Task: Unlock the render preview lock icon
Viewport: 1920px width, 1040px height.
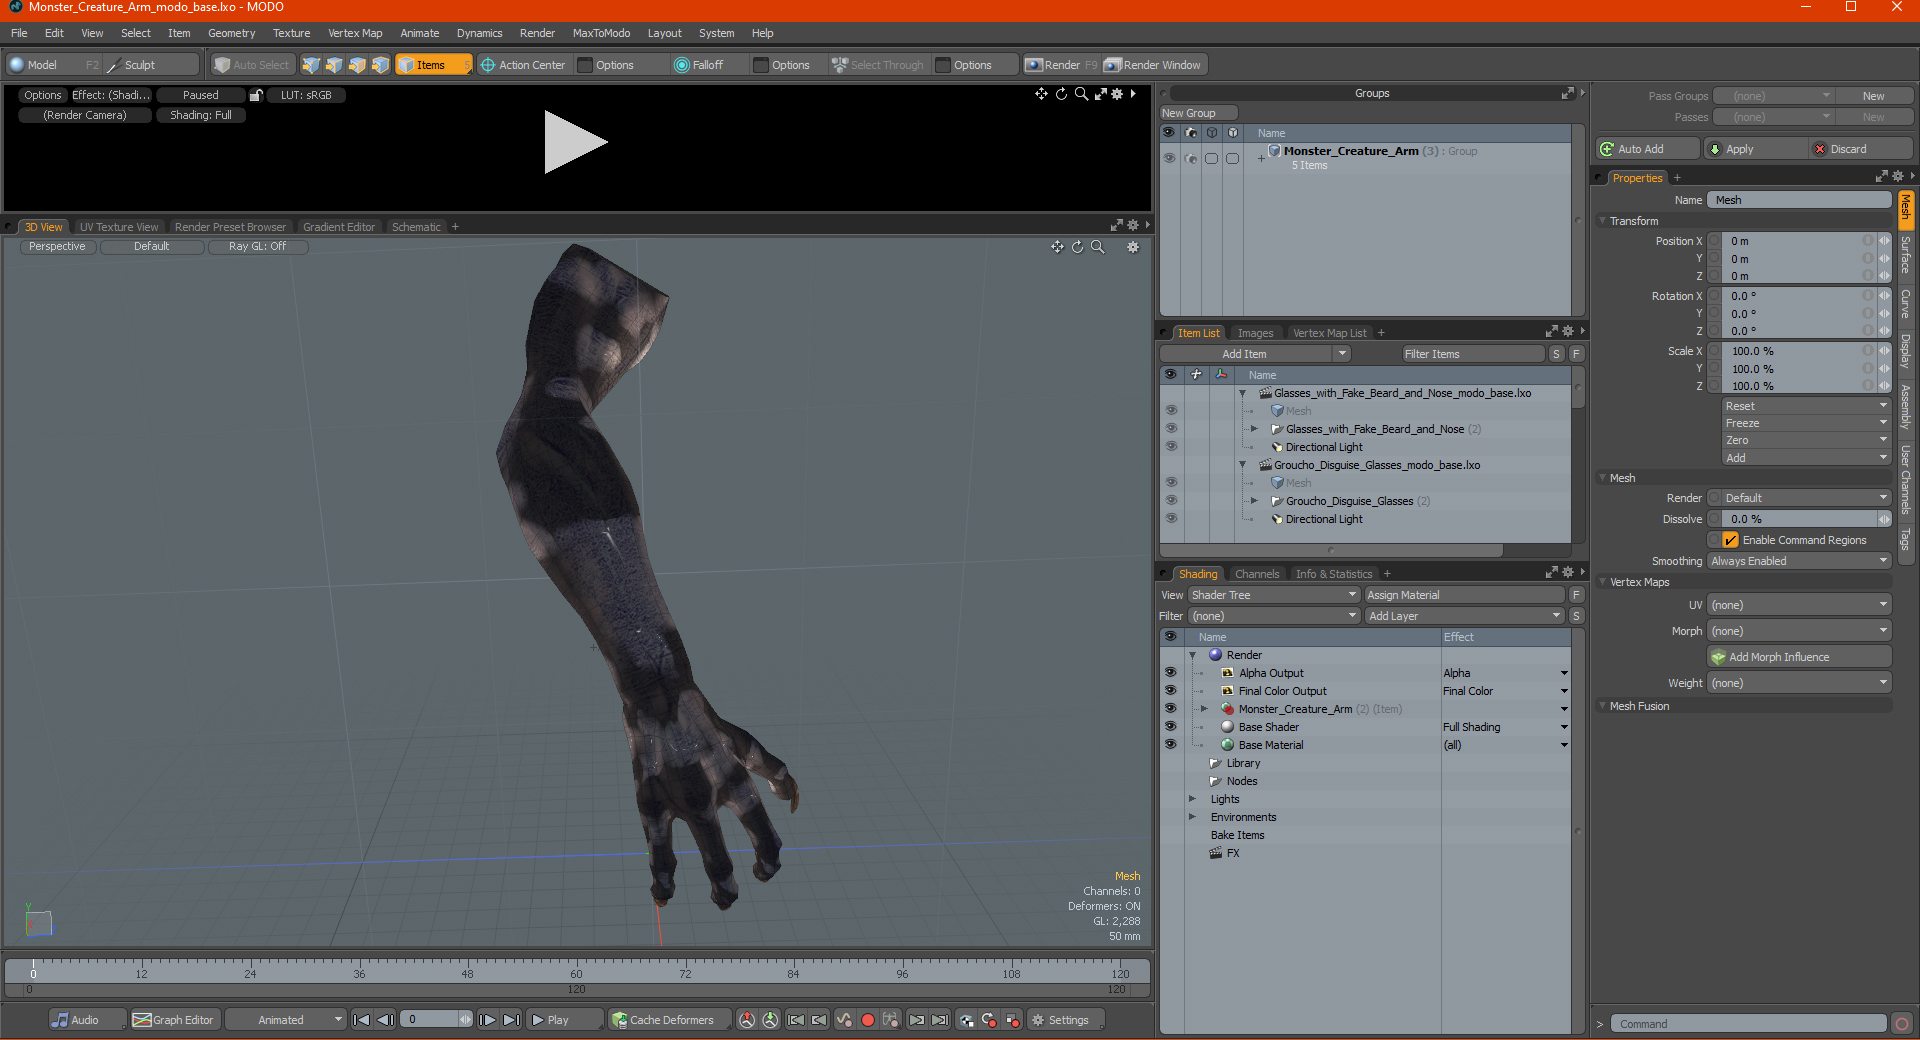Action: tap(256, 95)
